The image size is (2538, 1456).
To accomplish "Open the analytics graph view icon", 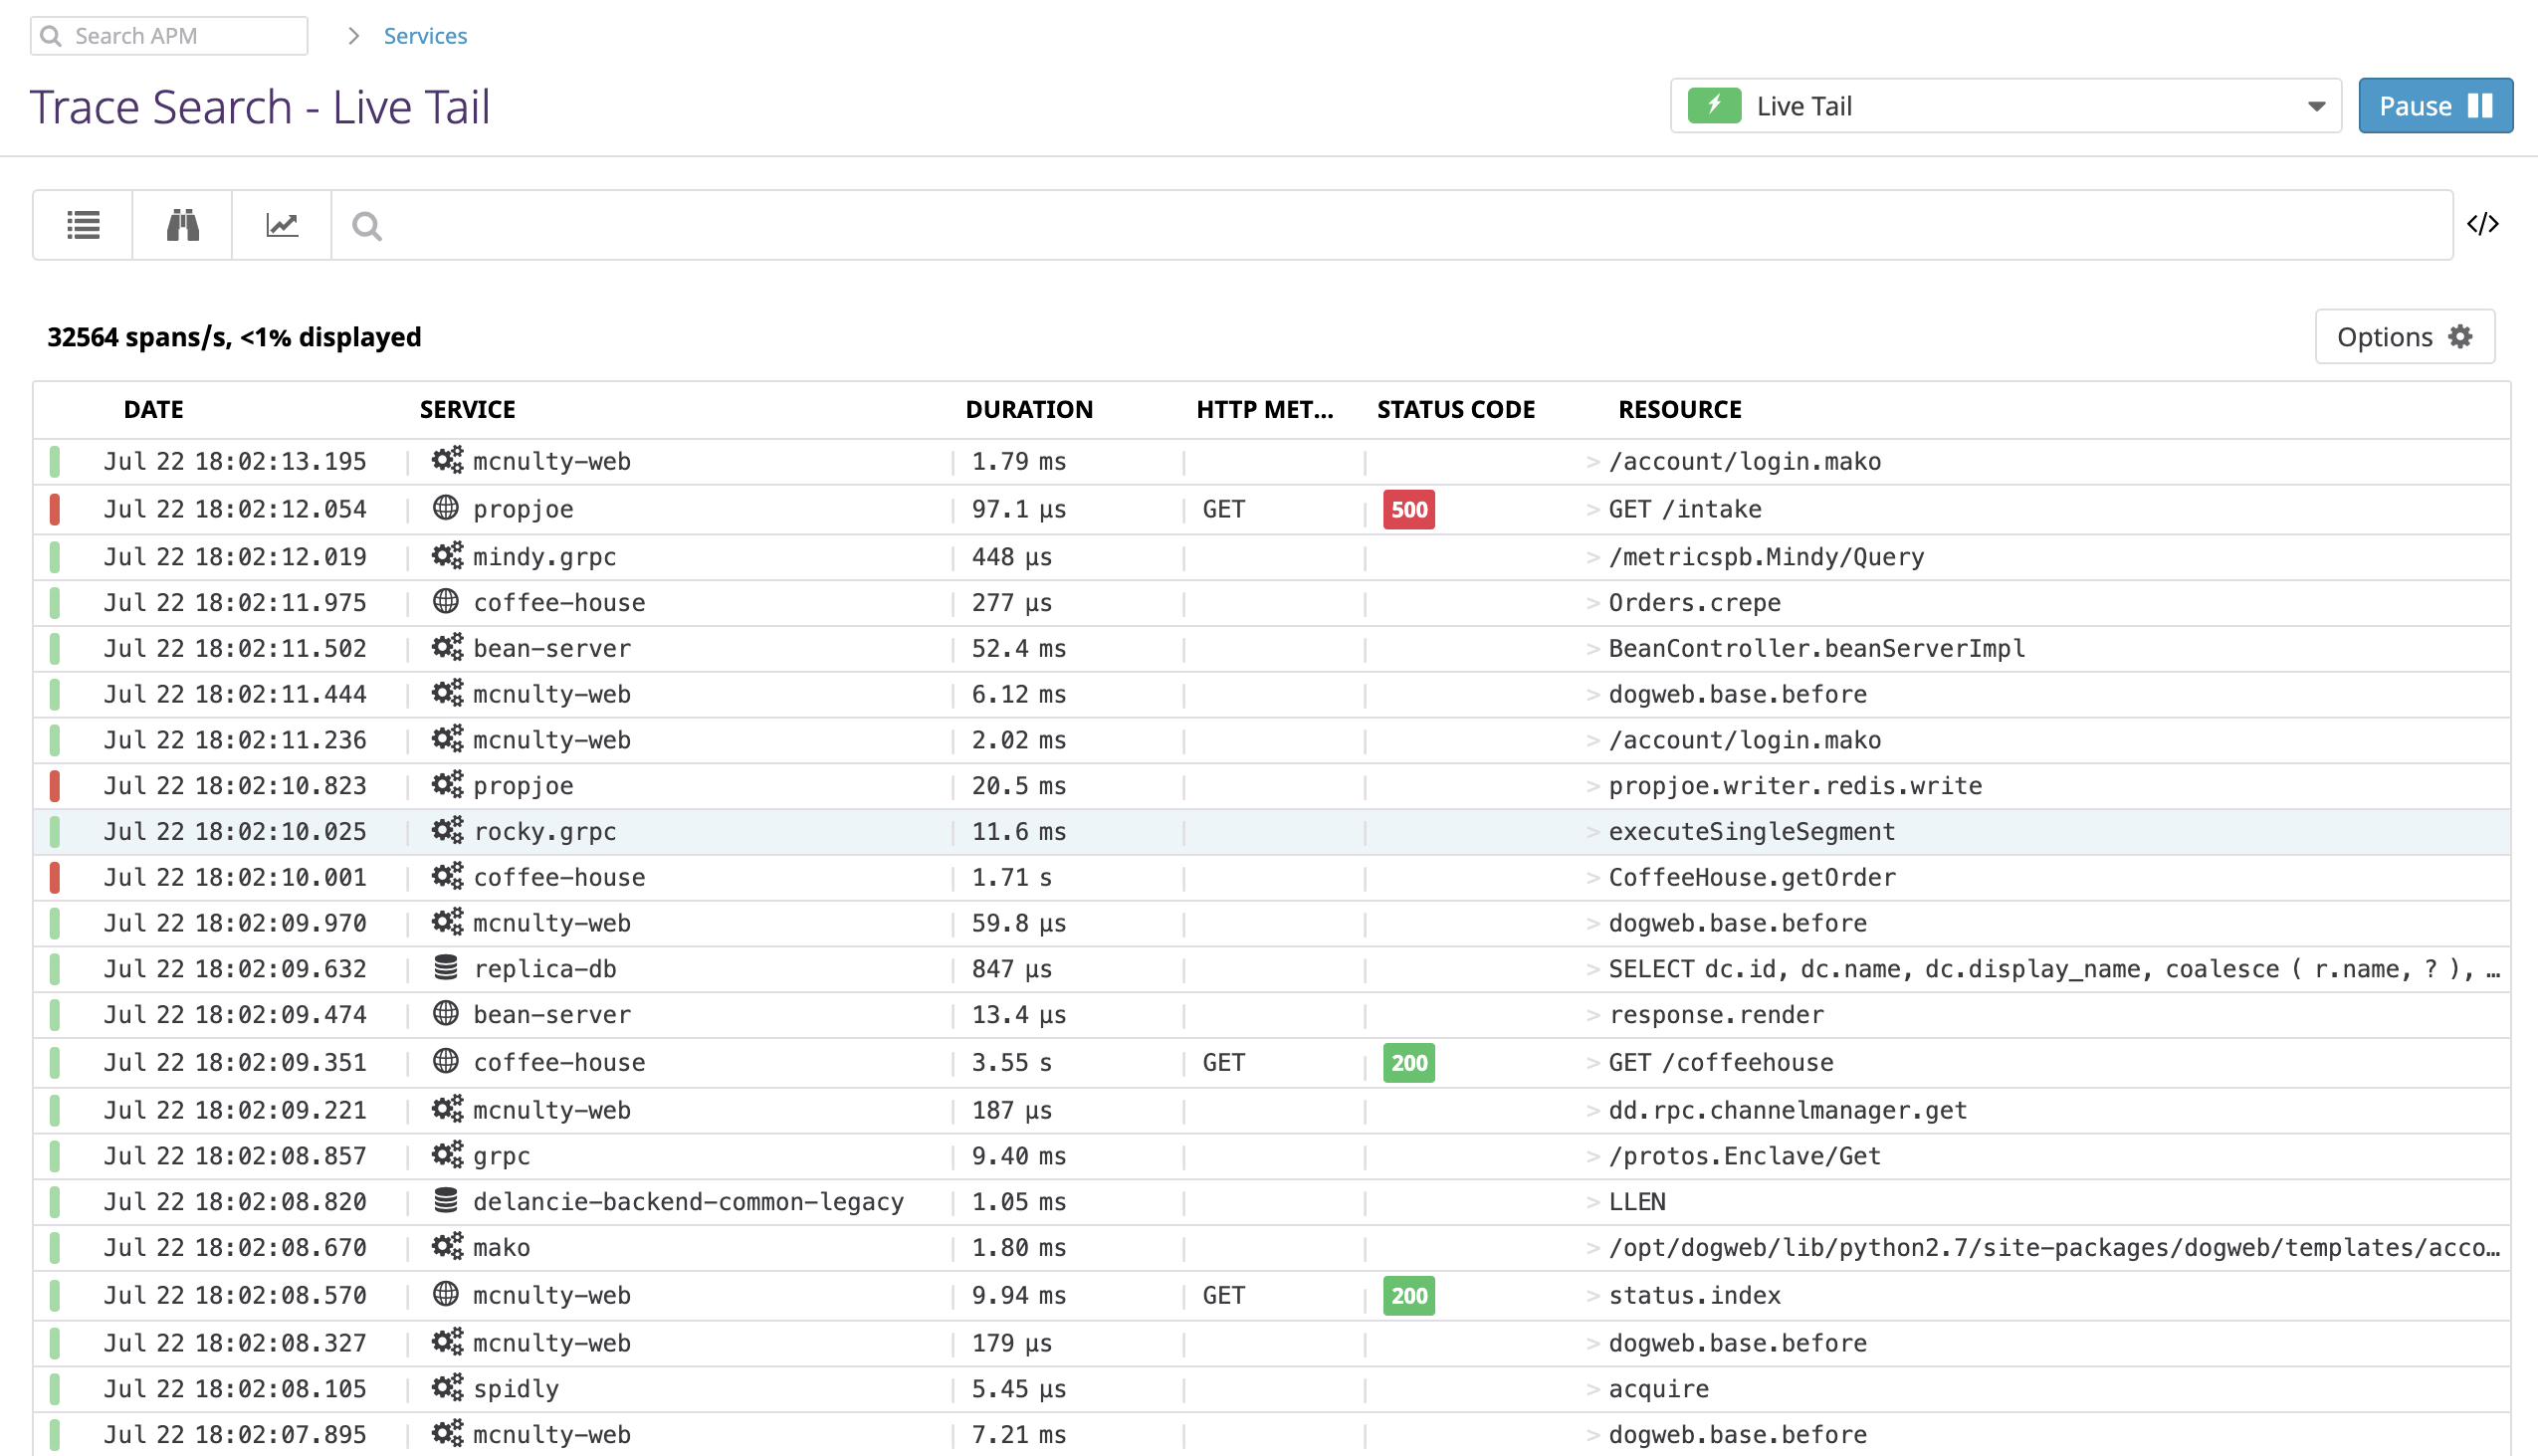I will click(x=281, y=224).
